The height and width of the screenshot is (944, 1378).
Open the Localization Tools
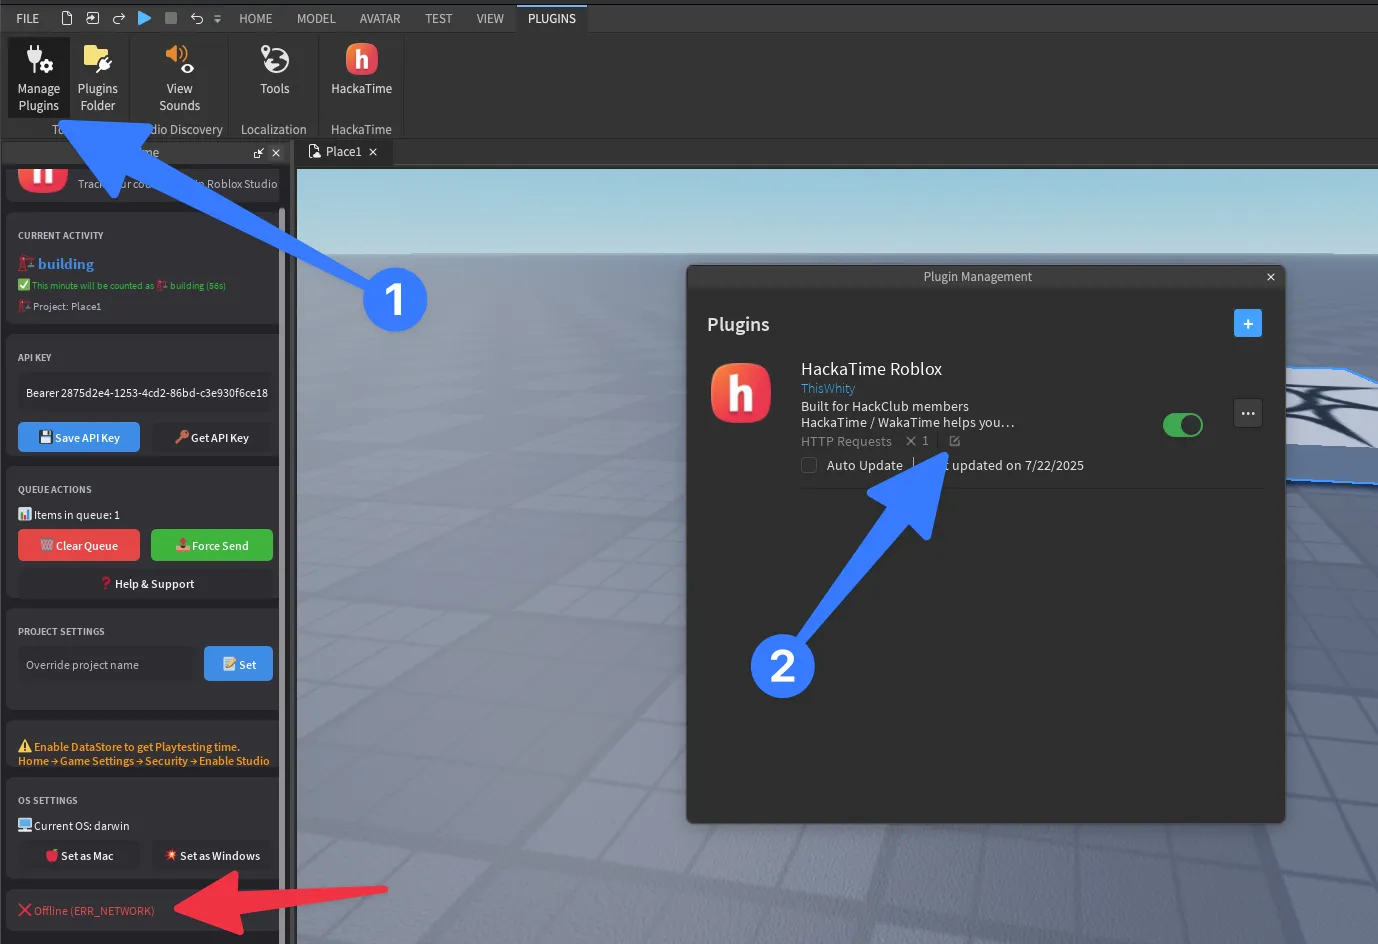[x=275, y=70]
